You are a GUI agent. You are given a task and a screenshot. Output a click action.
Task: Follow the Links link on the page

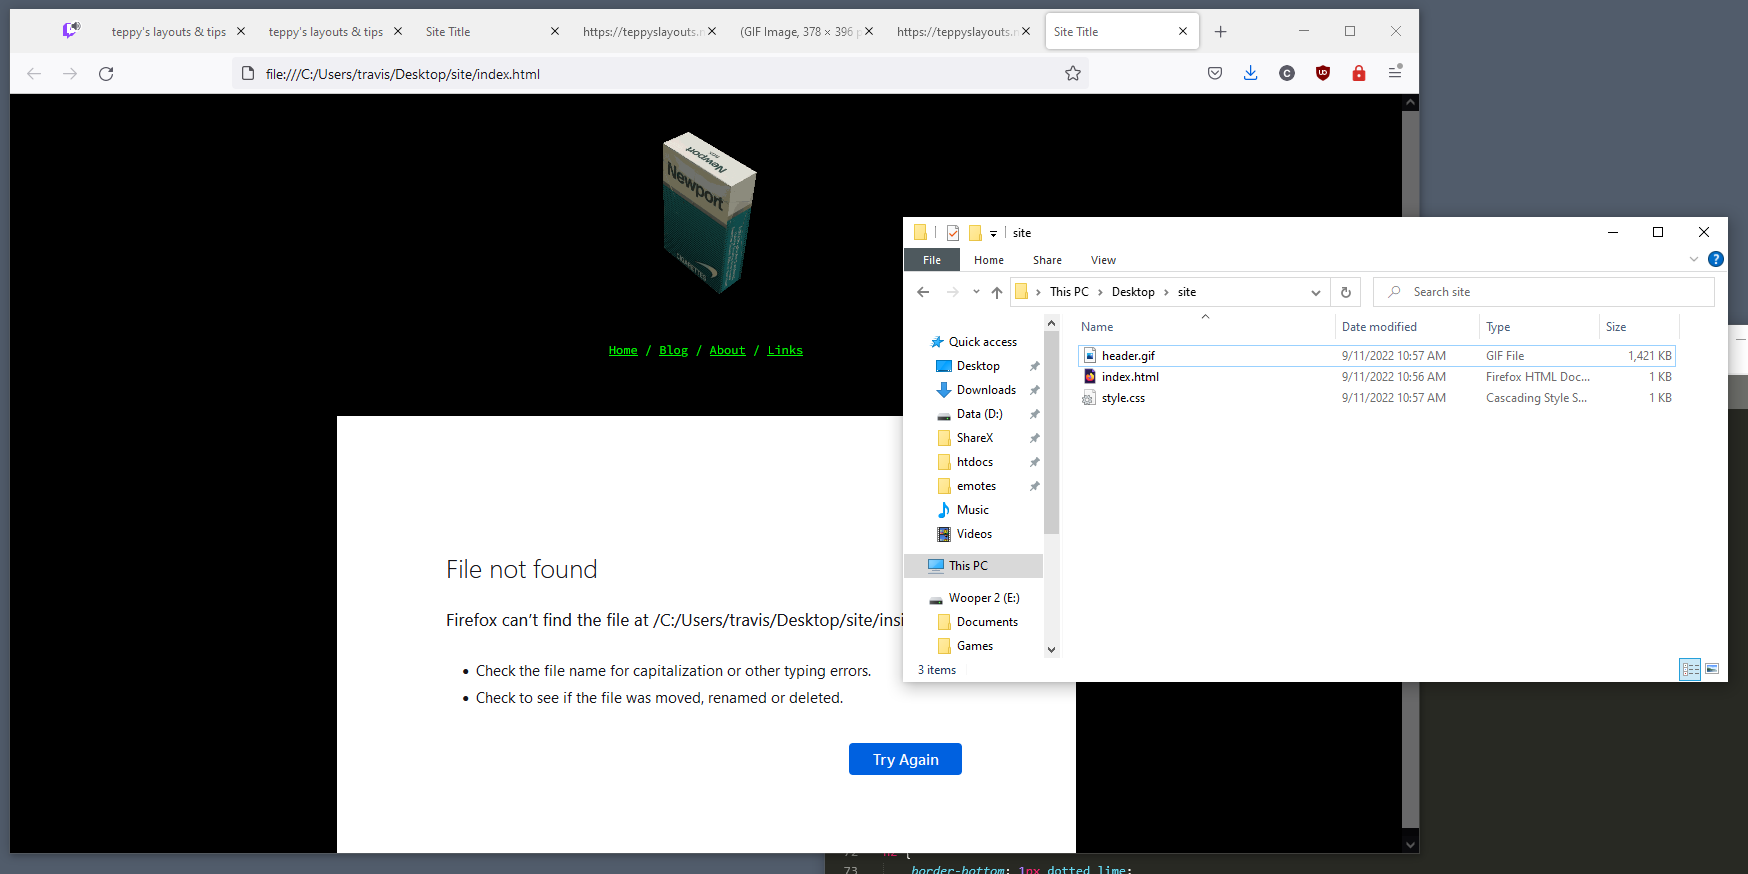coord(785,350)
